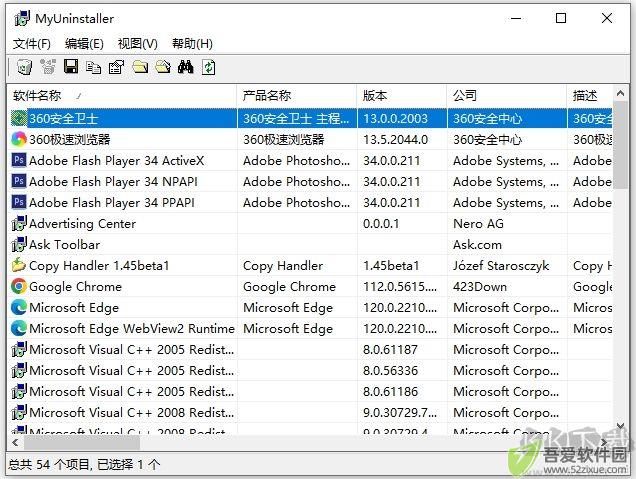Click version cell 8.0.61186
Viewport: 636px width, 479px height.
click(x=390, y=392)
